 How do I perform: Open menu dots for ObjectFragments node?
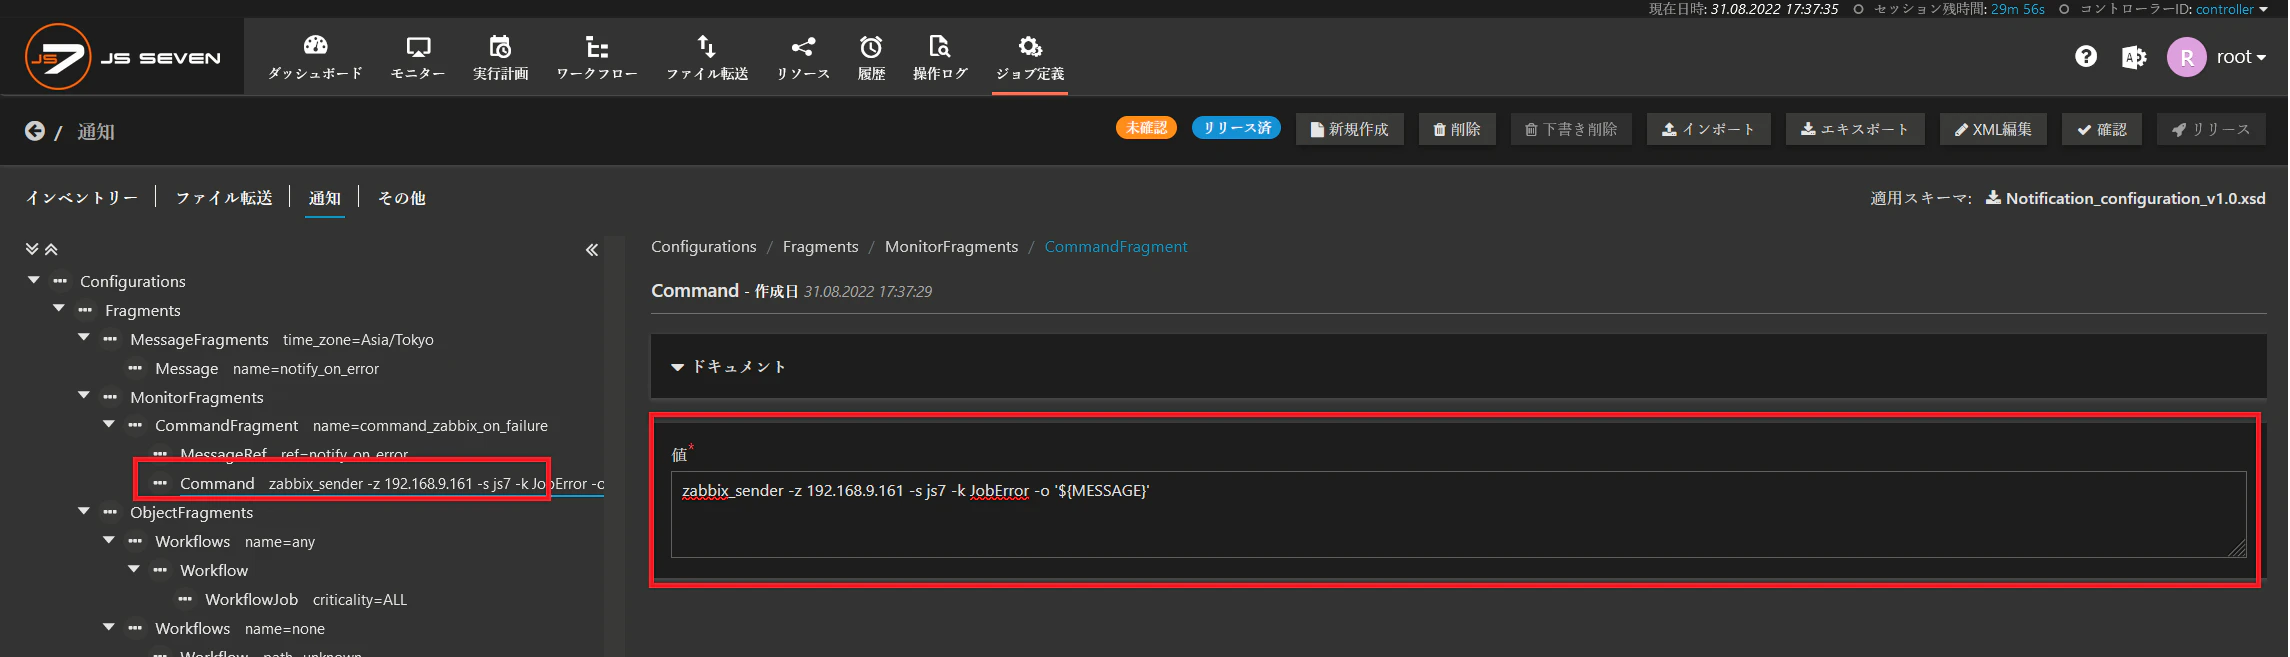click(110, 512)
